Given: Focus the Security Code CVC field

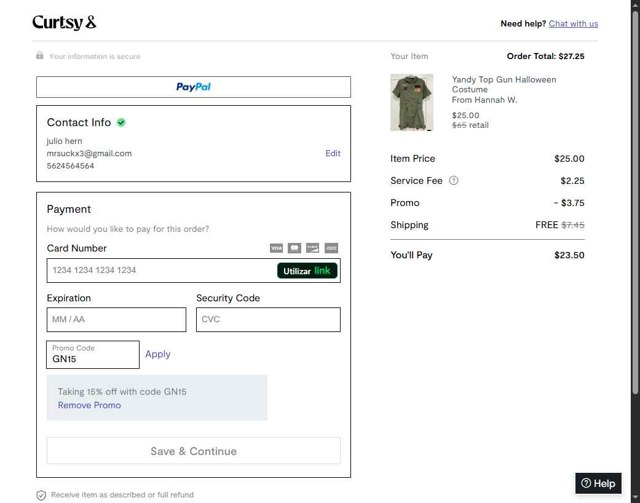Looking at the screenshot, I should pyautogui.click(x=268, y=319).
